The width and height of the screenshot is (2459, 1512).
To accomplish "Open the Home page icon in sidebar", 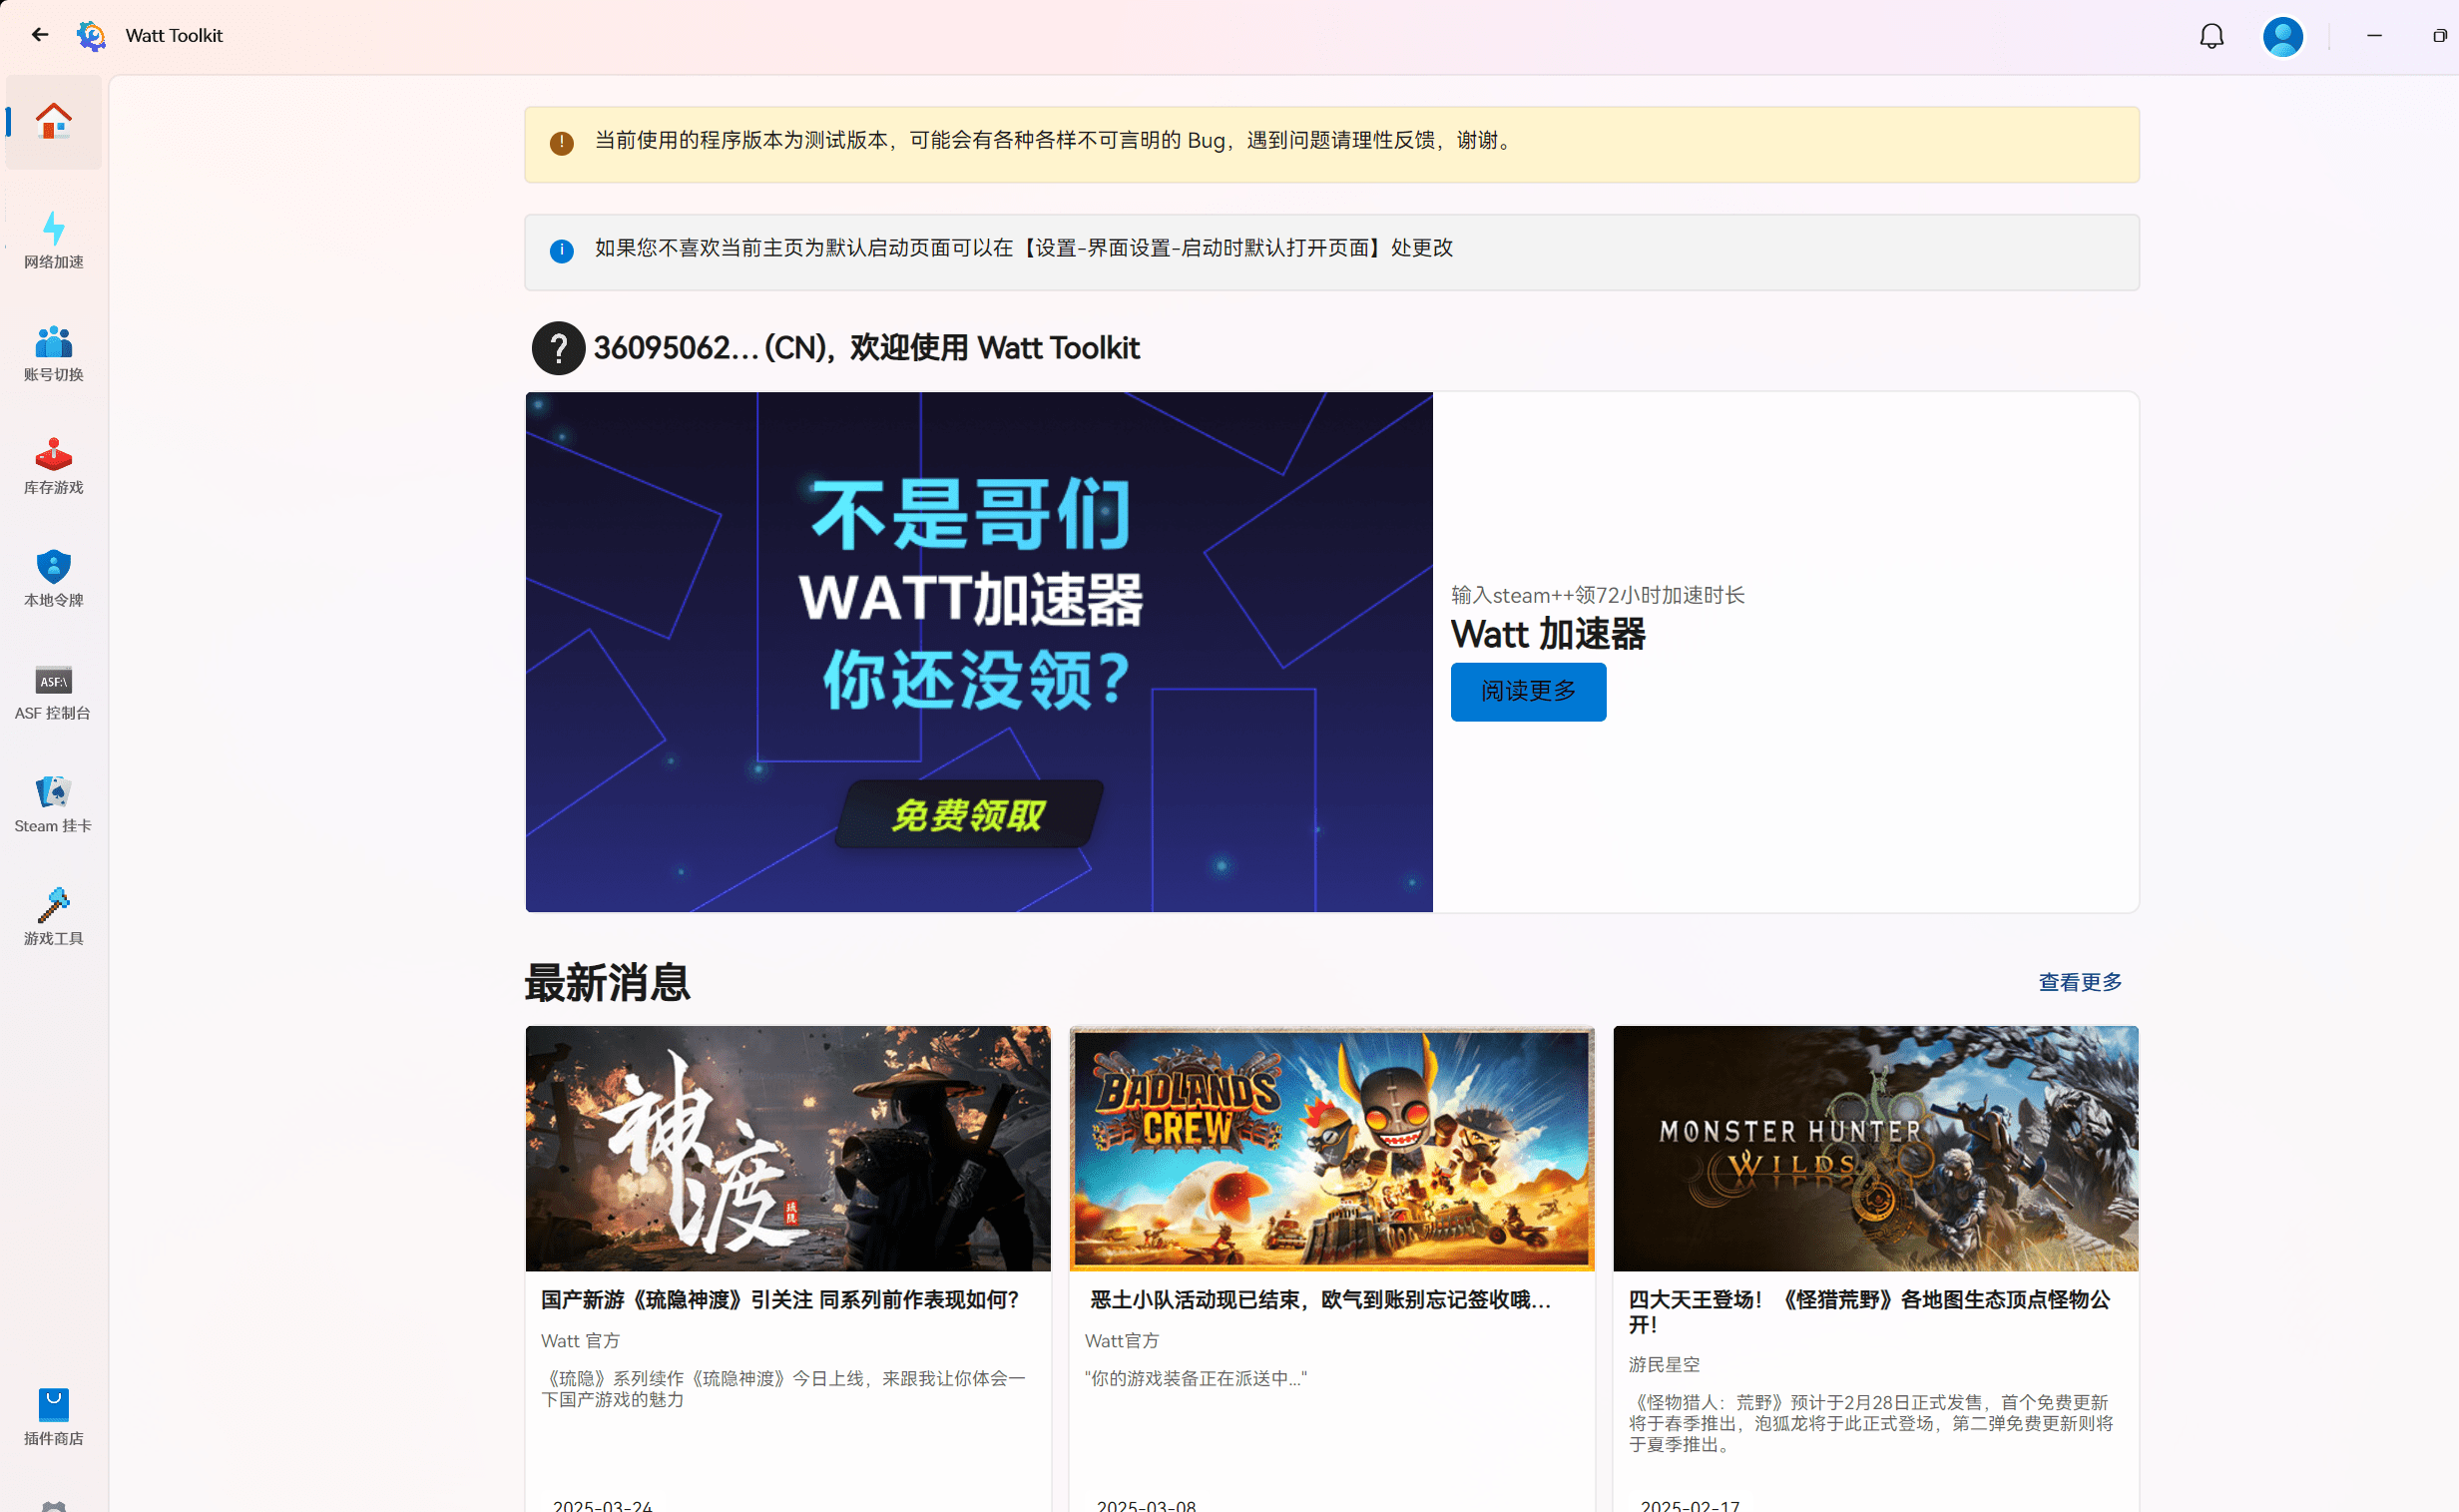I will pyautogui.click(x=53, y=121).
